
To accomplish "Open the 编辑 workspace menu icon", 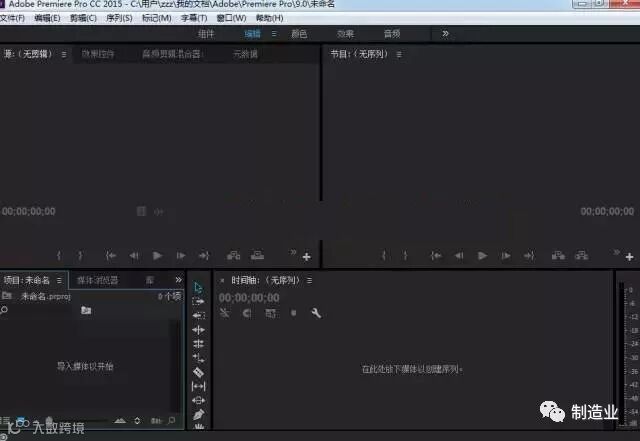I will [274, 33].
